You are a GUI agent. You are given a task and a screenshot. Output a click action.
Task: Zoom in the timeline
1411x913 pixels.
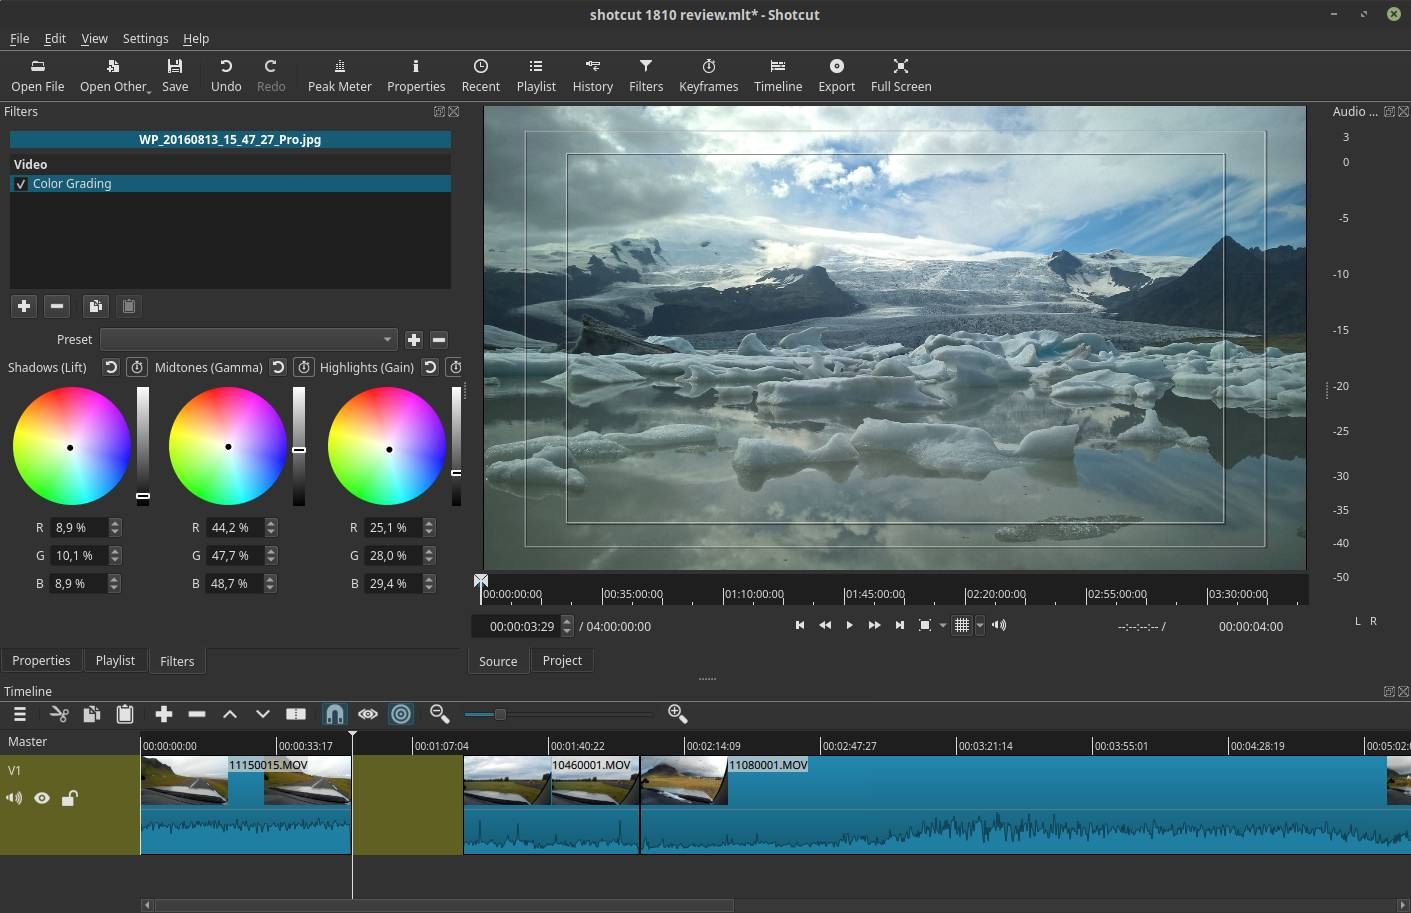tap(677, 713)
